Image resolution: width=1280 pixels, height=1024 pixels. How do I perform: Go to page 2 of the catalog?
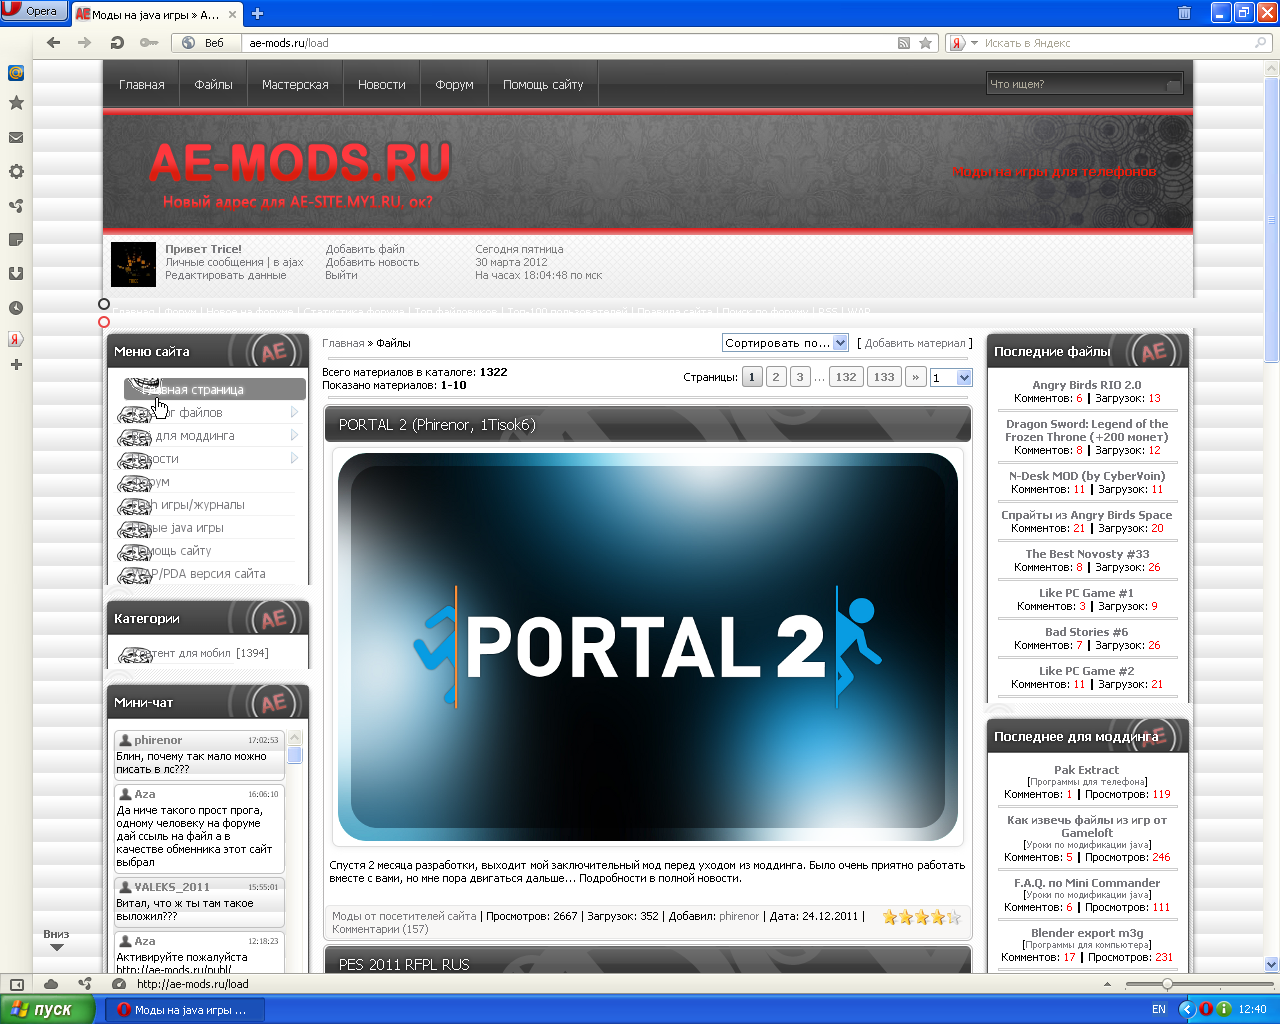[776, 377]
